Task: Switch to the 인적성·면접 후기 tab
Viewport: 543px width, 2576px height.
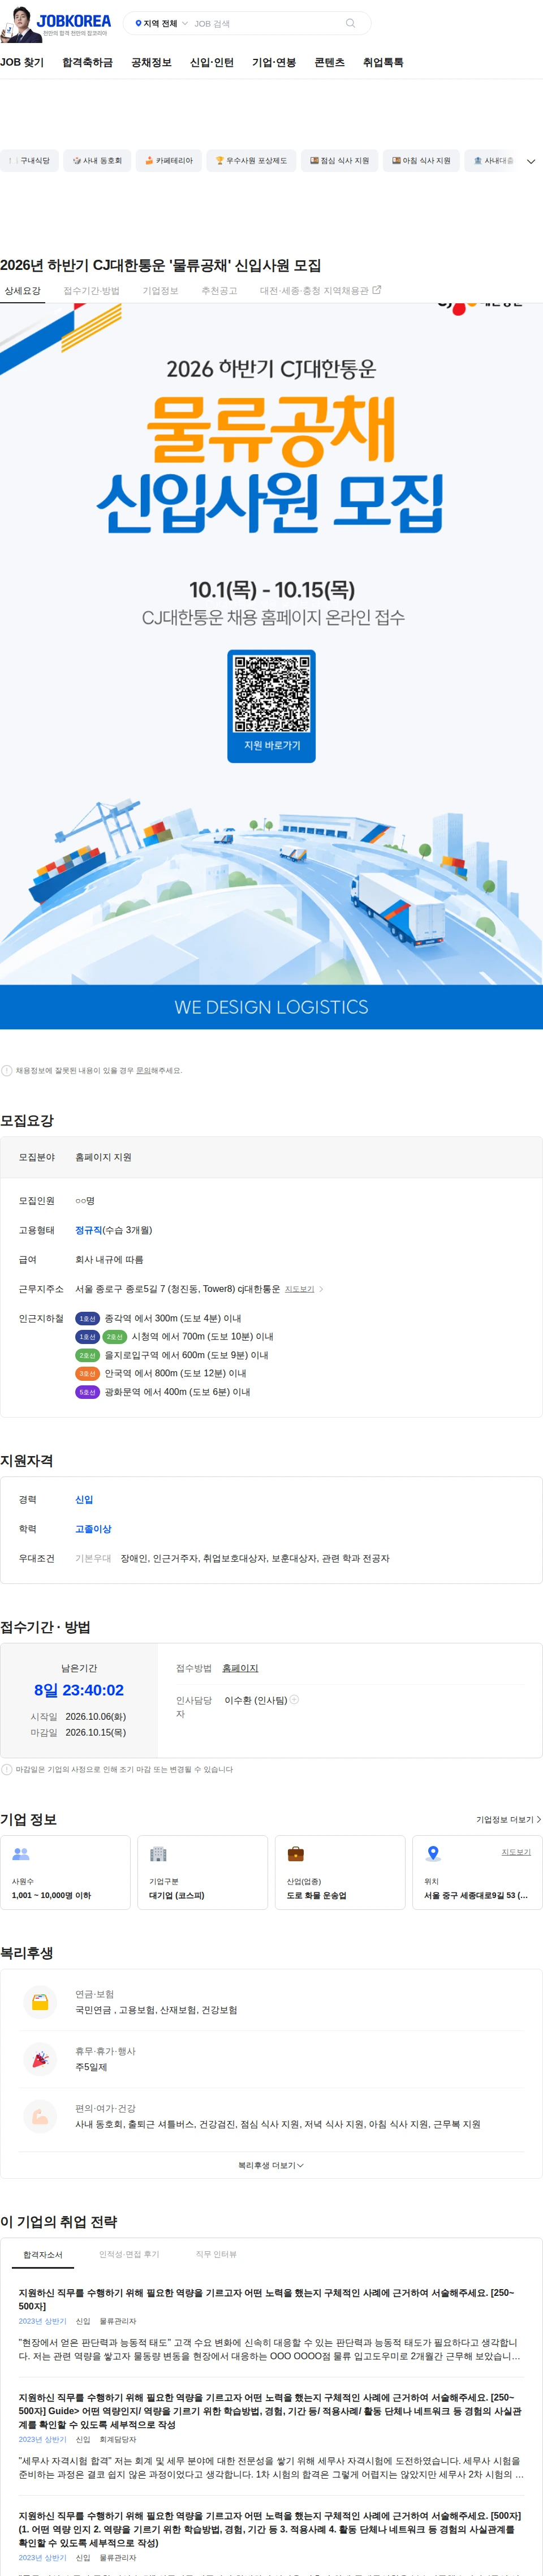Action: point(129,2254)
